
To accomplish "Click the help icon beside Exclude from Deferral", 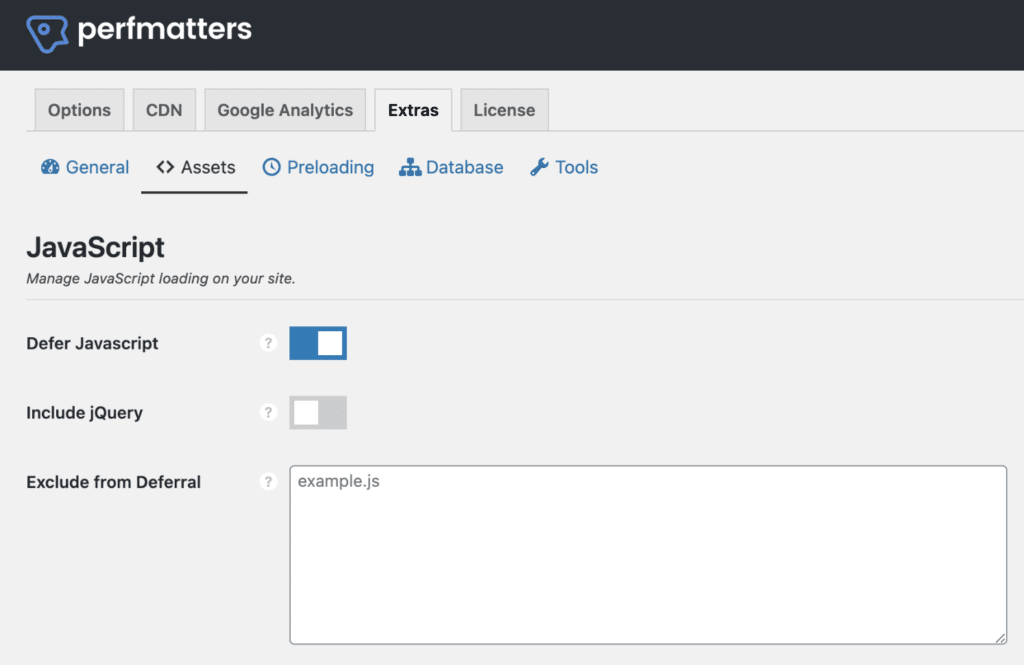I will click(x=268, y=481).
